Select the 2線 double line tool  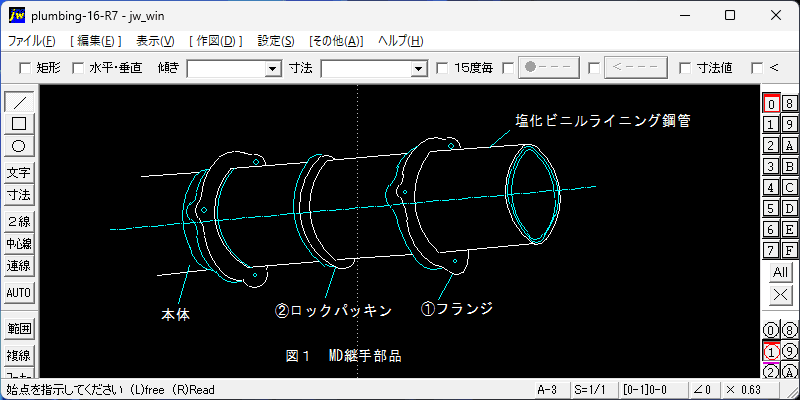click(19, 222)
